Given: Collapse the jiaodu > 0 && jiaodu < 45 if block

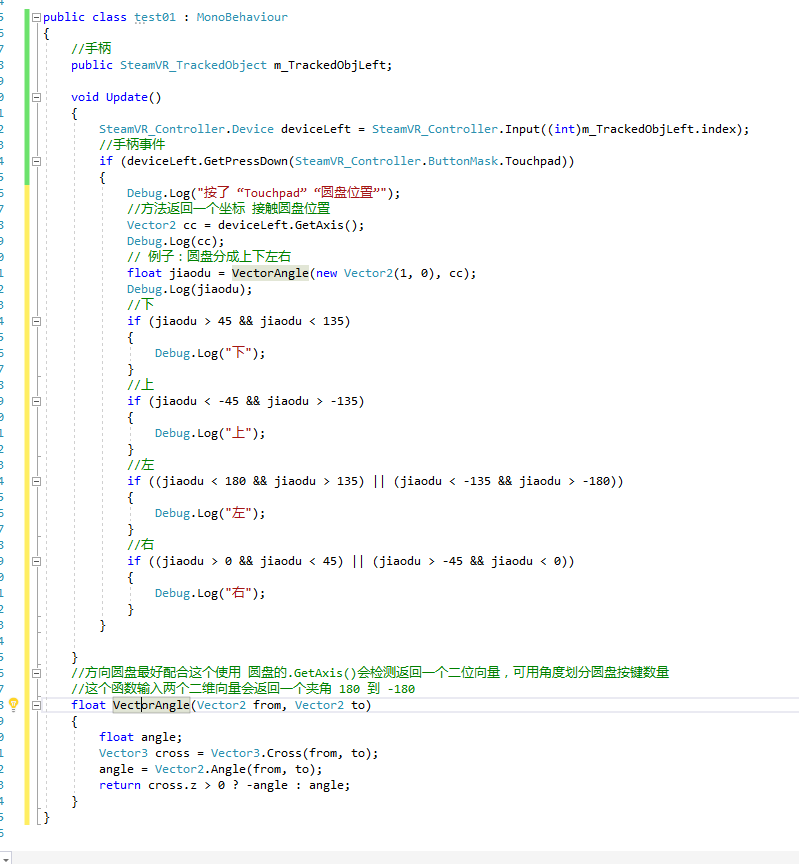Looking at the screenshot, I should point(36,561).
